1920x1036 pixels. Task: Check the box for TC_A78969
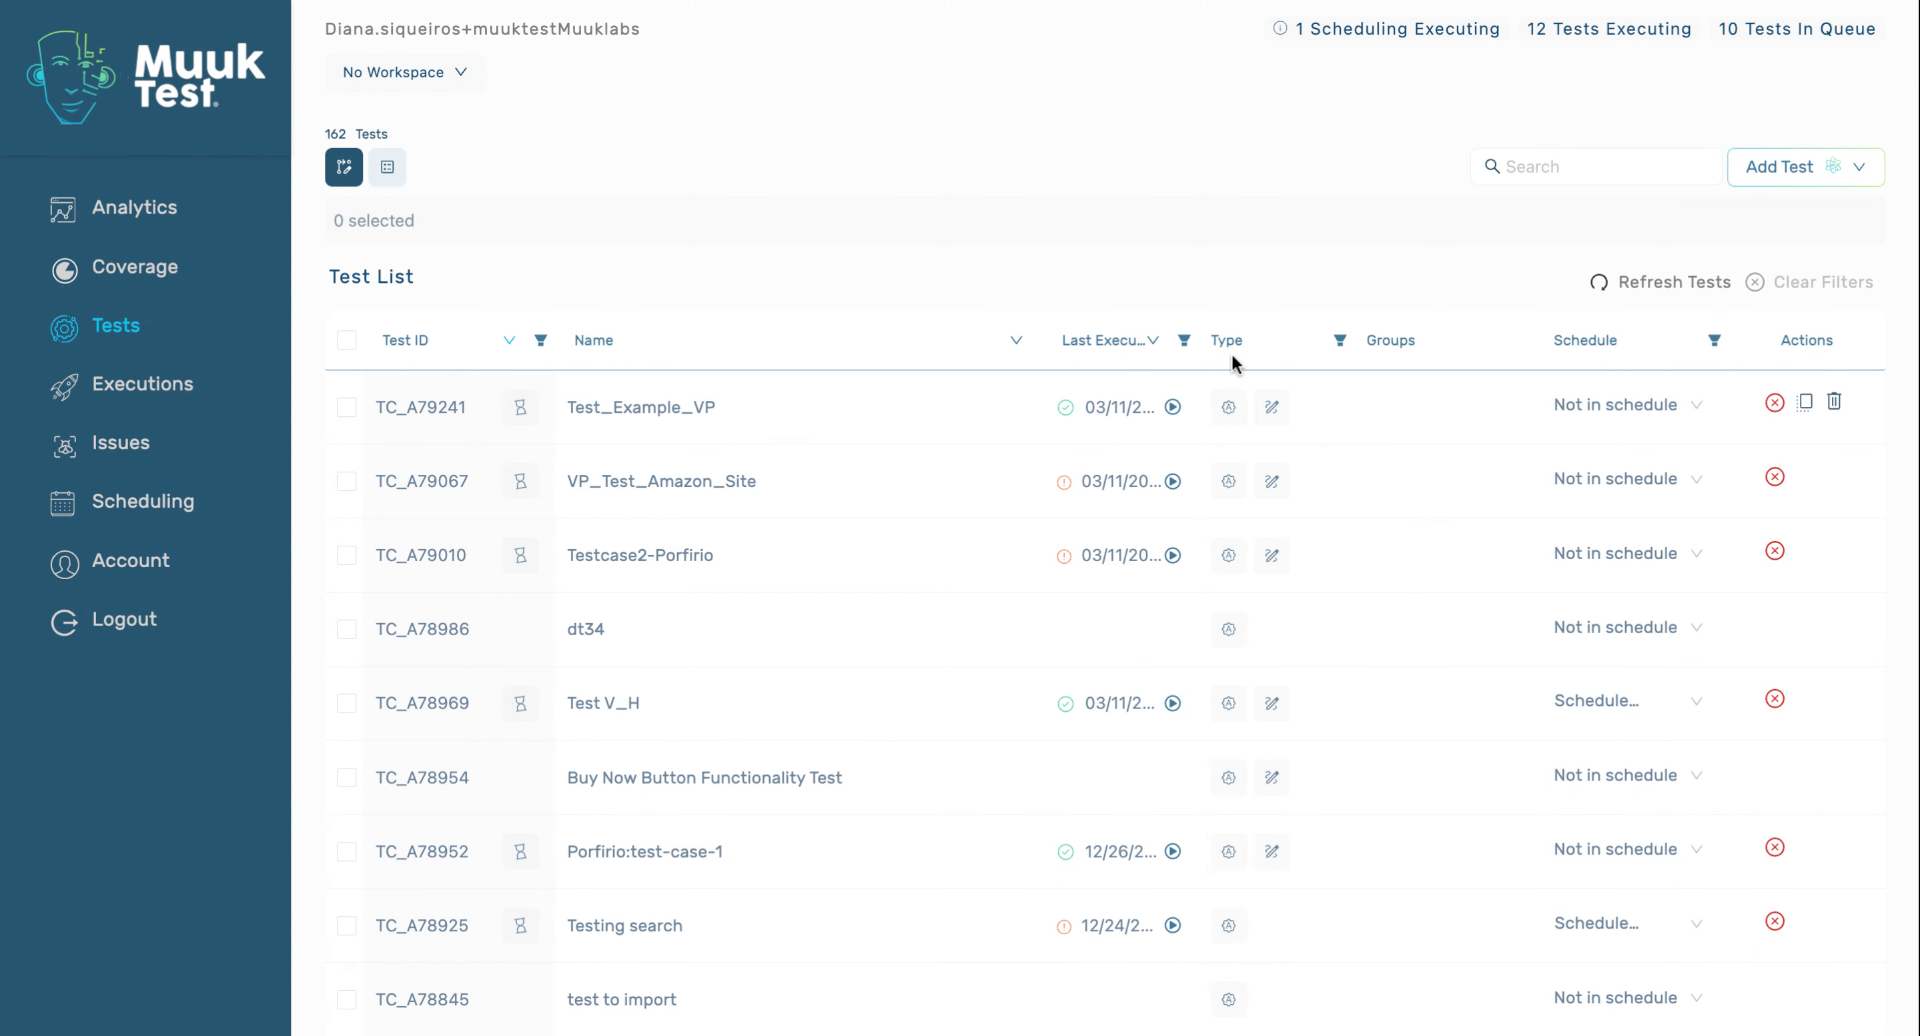[347, 703]
